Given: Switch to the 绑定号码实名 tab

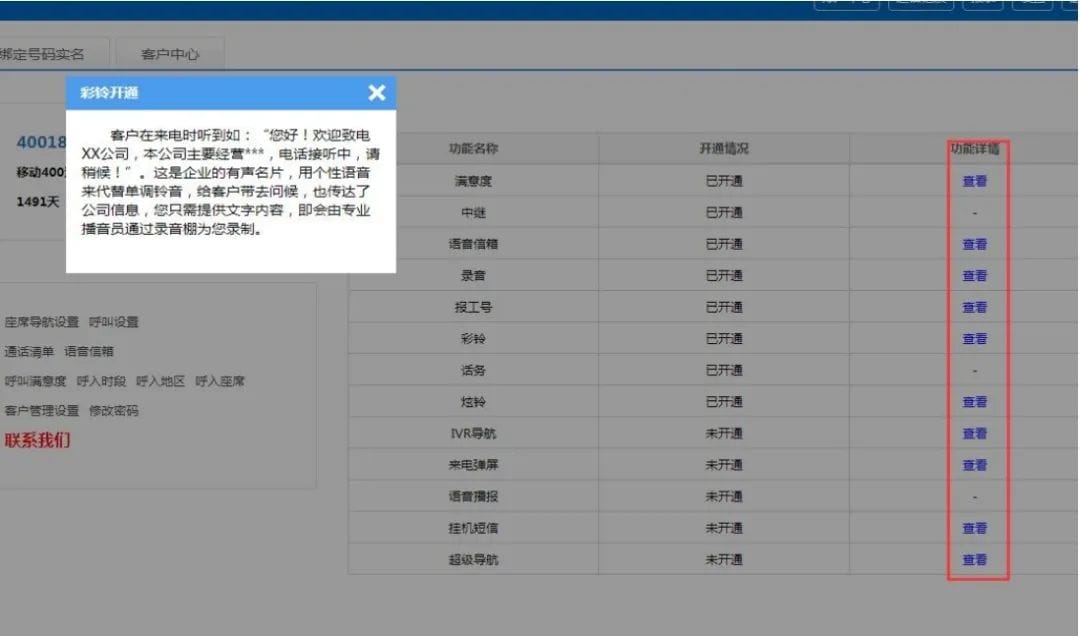Looking at the screenshot, I should click(42, 54).
